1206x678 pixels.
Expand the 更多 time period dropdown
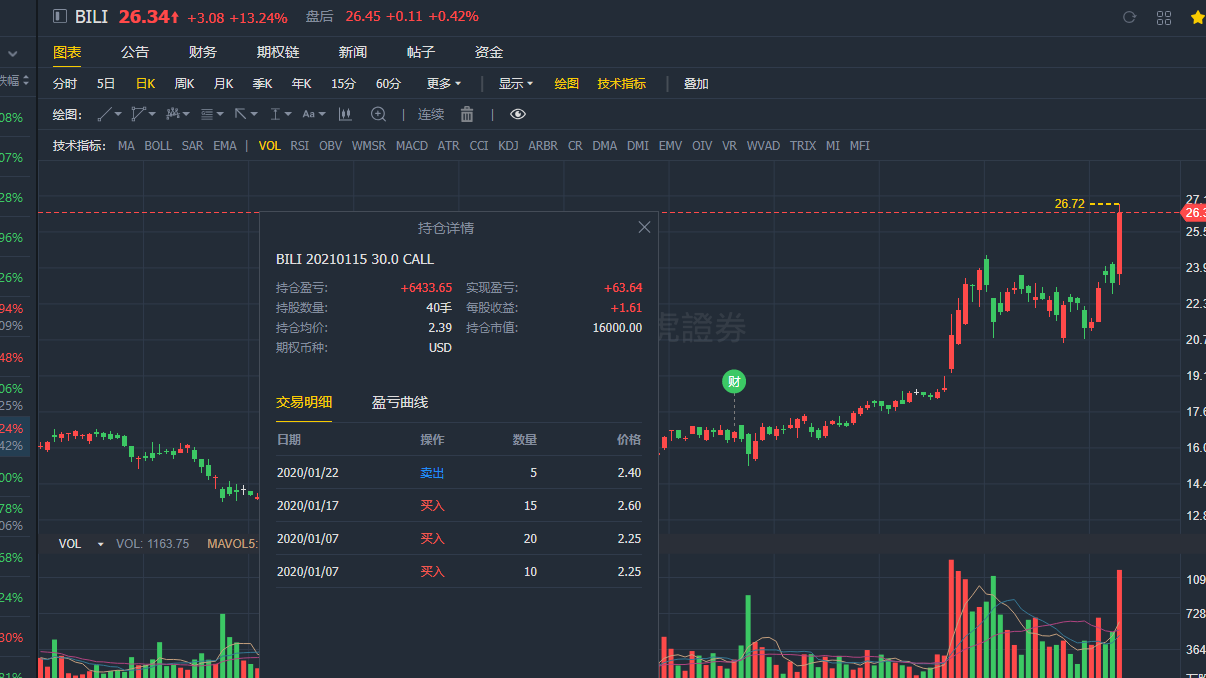pos(444,84)
